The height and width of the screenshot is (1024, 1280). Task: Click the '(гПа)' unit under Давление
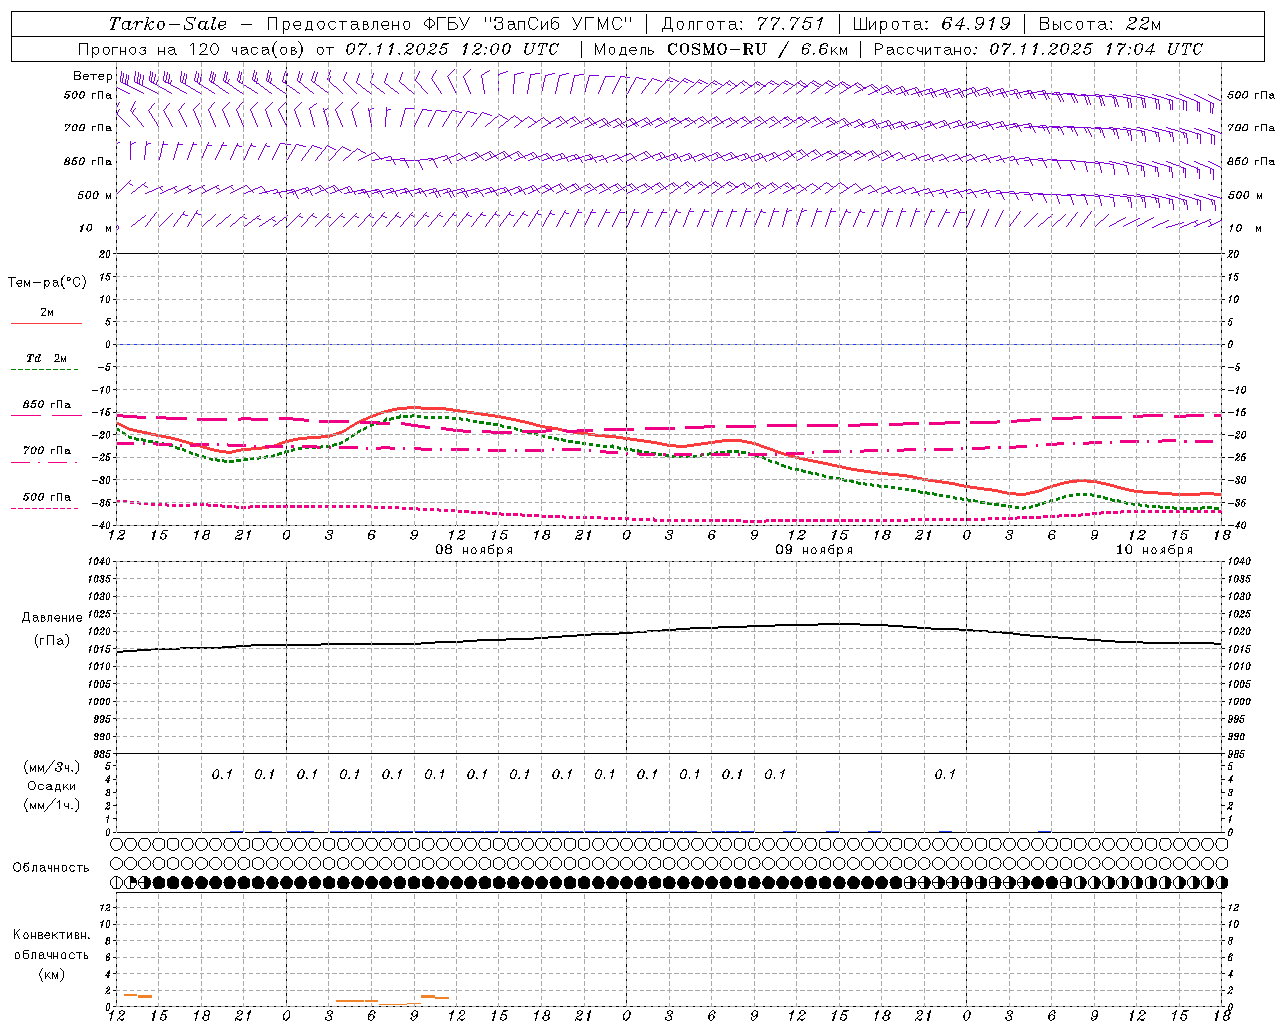click(x=52, y=640)
